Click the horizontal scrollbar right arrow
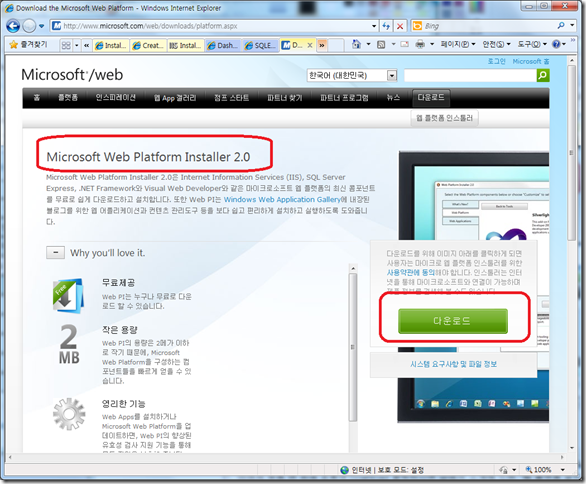 coord(562,457)
